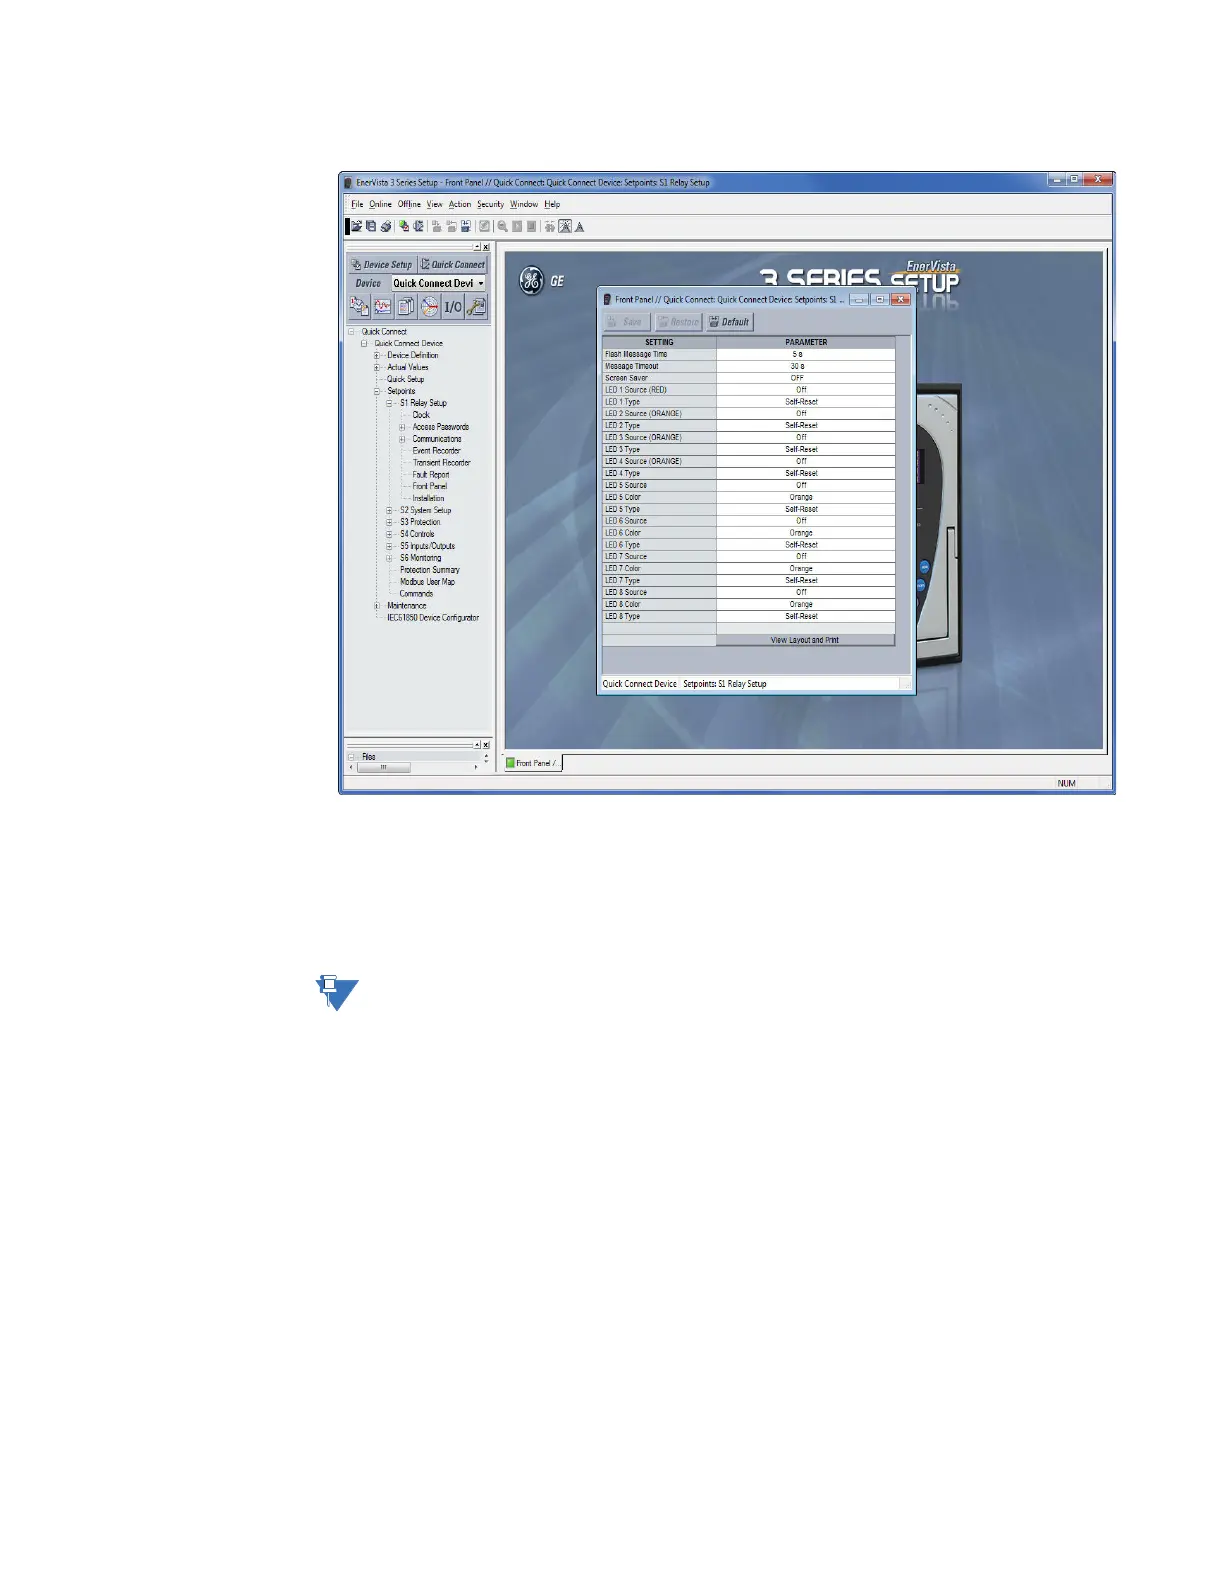The width and height of the screenshot is (1224, 1584).
Task: Open IEC61850 Device Configurator tree item
Action: [x=433, y=618]
